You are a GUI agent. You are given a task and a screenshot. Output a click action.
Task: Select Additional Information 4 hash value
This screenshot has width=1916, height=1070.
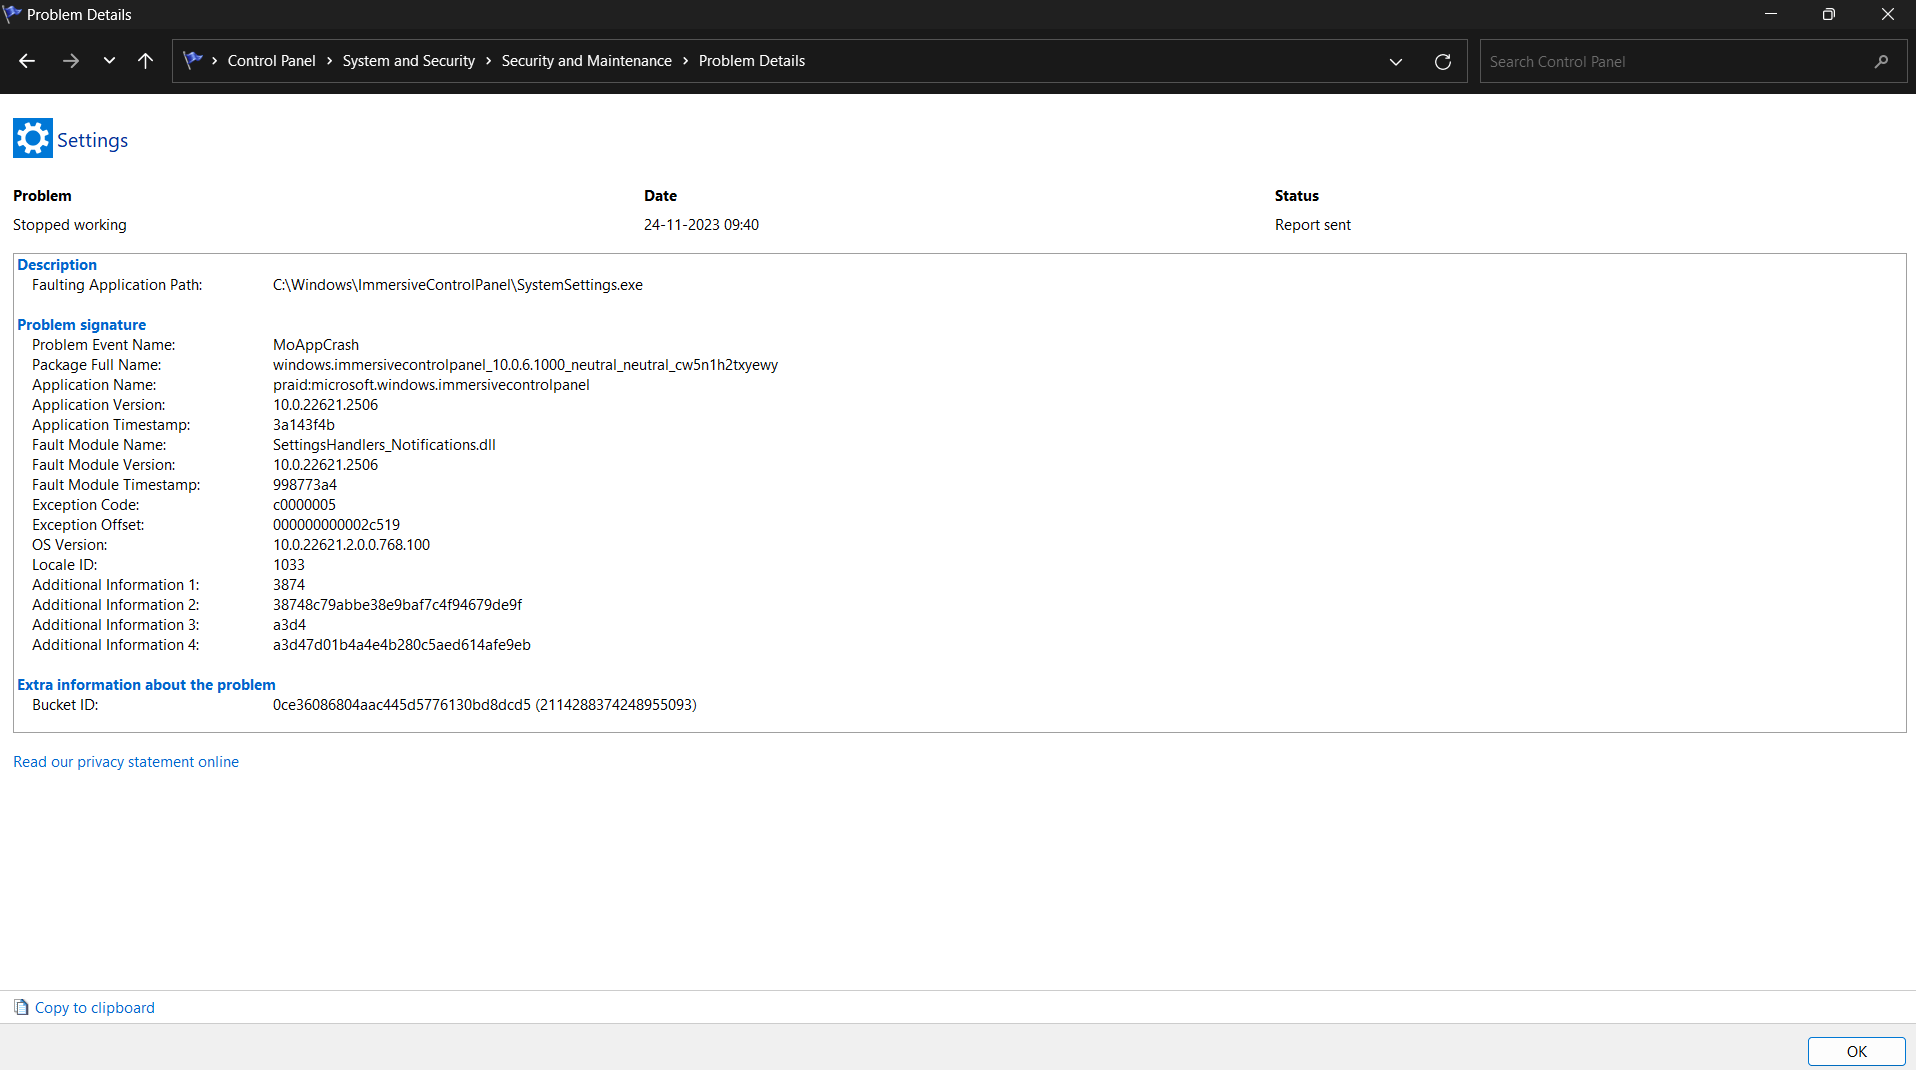[402, 645]
